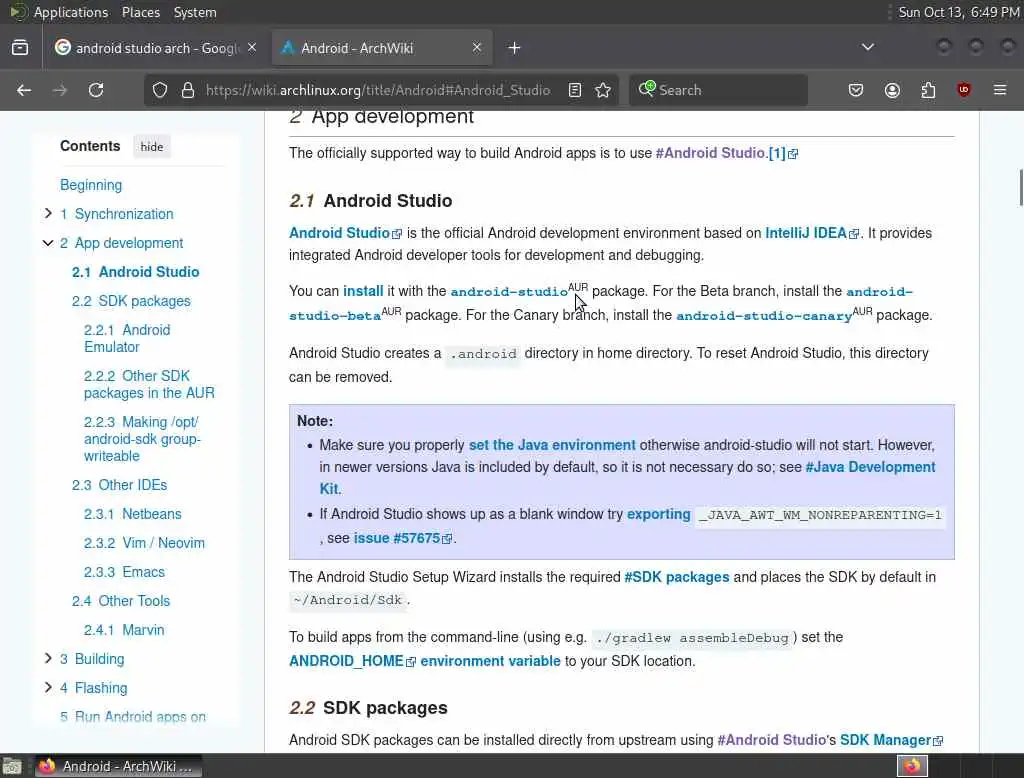Open the set the Java environment link
The height and width of the screenshot is (778, 1024).
point(552,445)
